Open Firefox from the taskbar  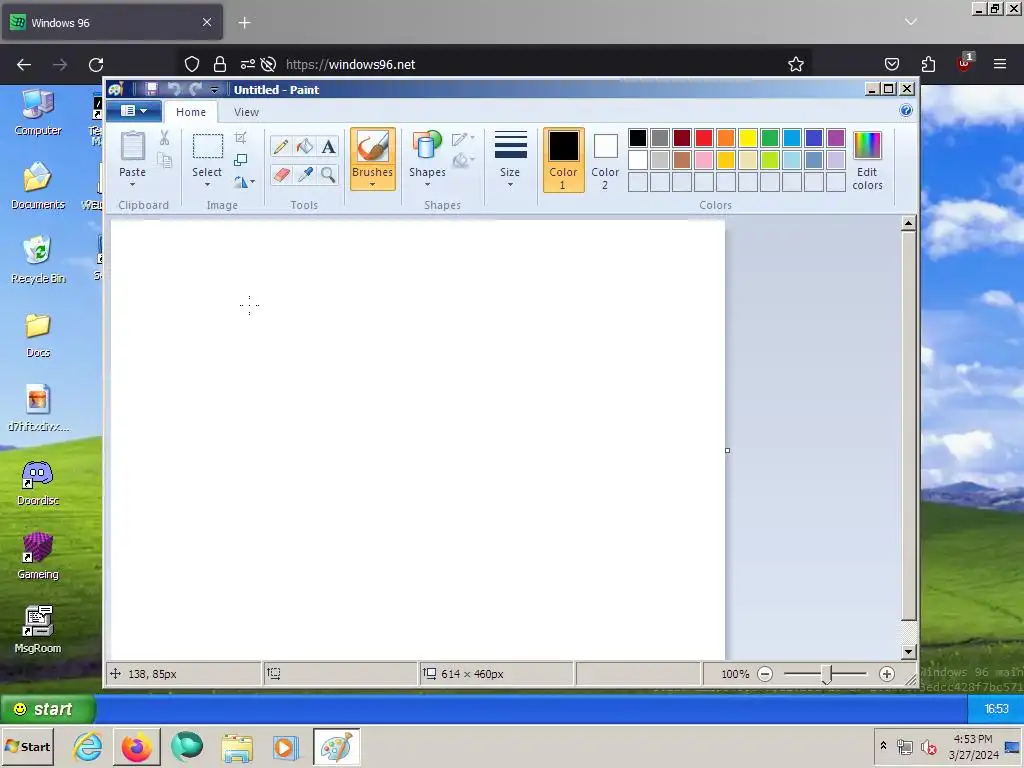click(x=136, y=746)
